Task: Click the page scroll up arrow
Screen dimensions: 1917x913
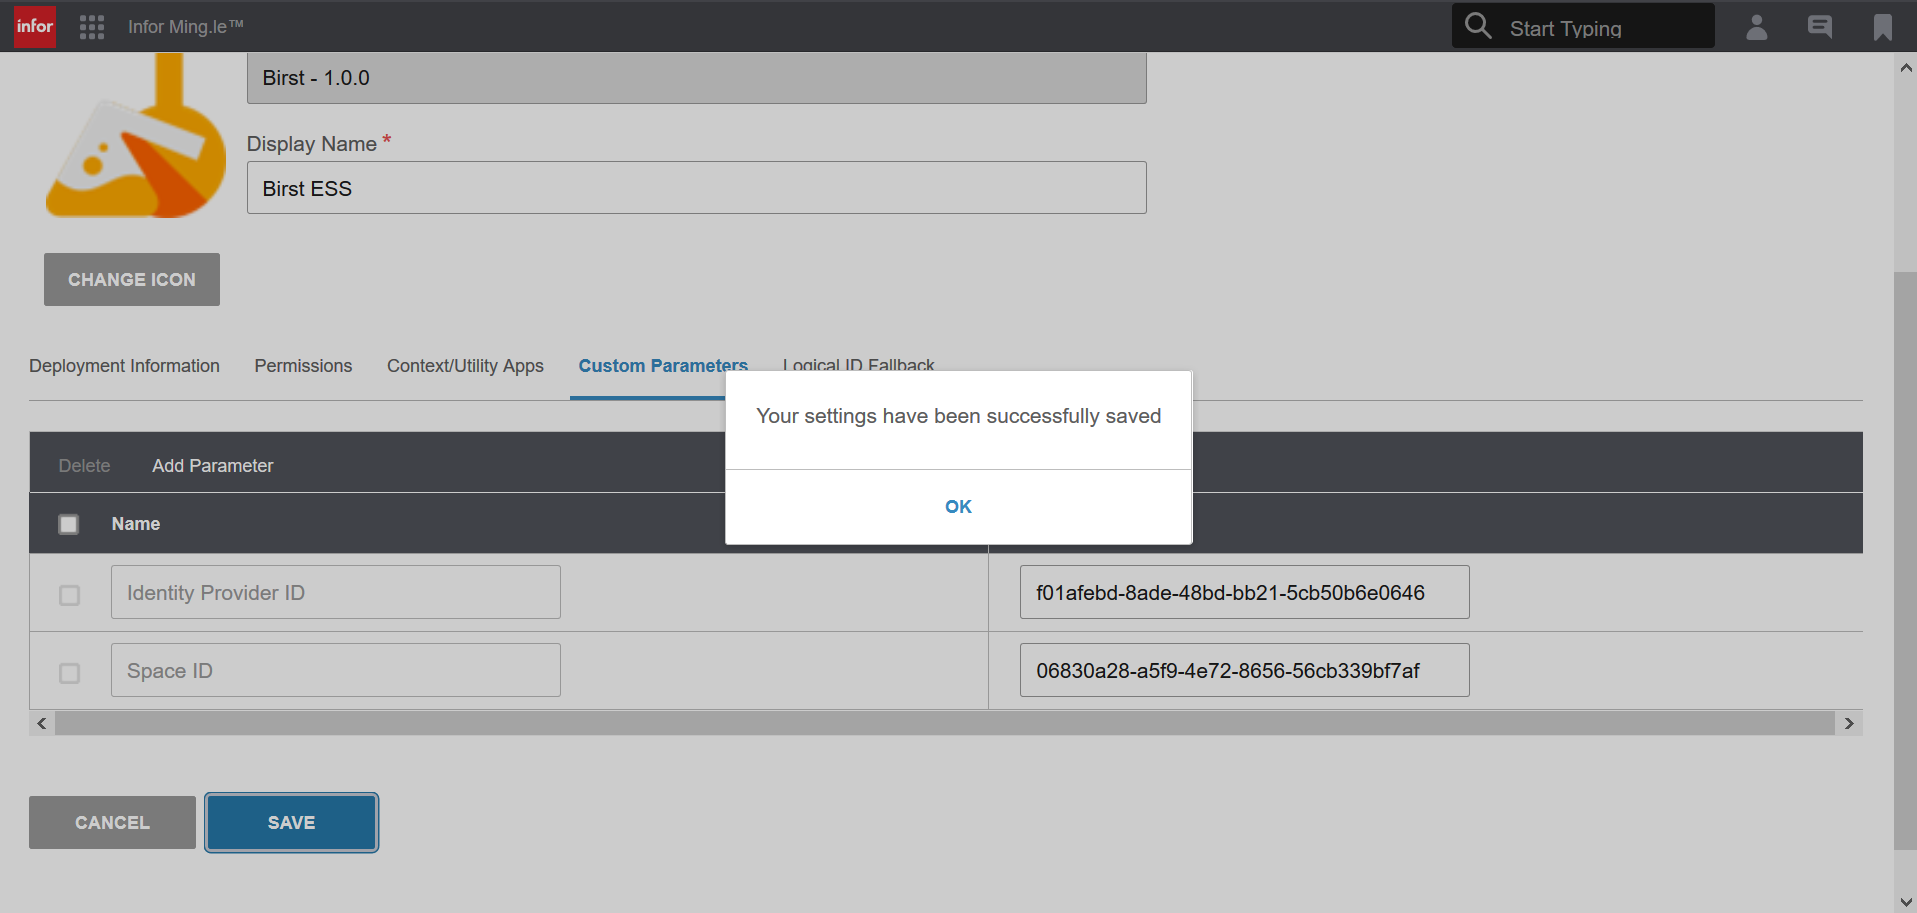Action: coord(1906,68)
